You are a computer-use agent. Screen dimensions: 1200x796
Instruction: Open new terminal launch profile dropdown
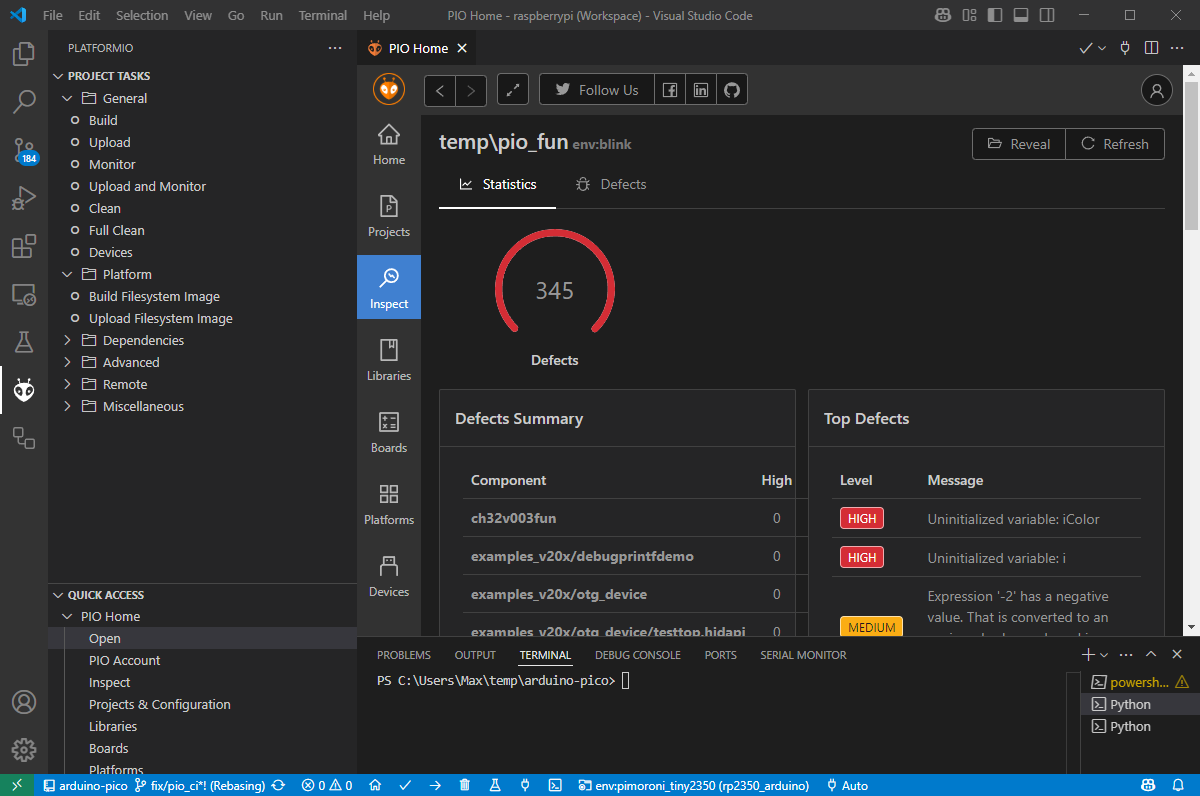(1104, 655)
